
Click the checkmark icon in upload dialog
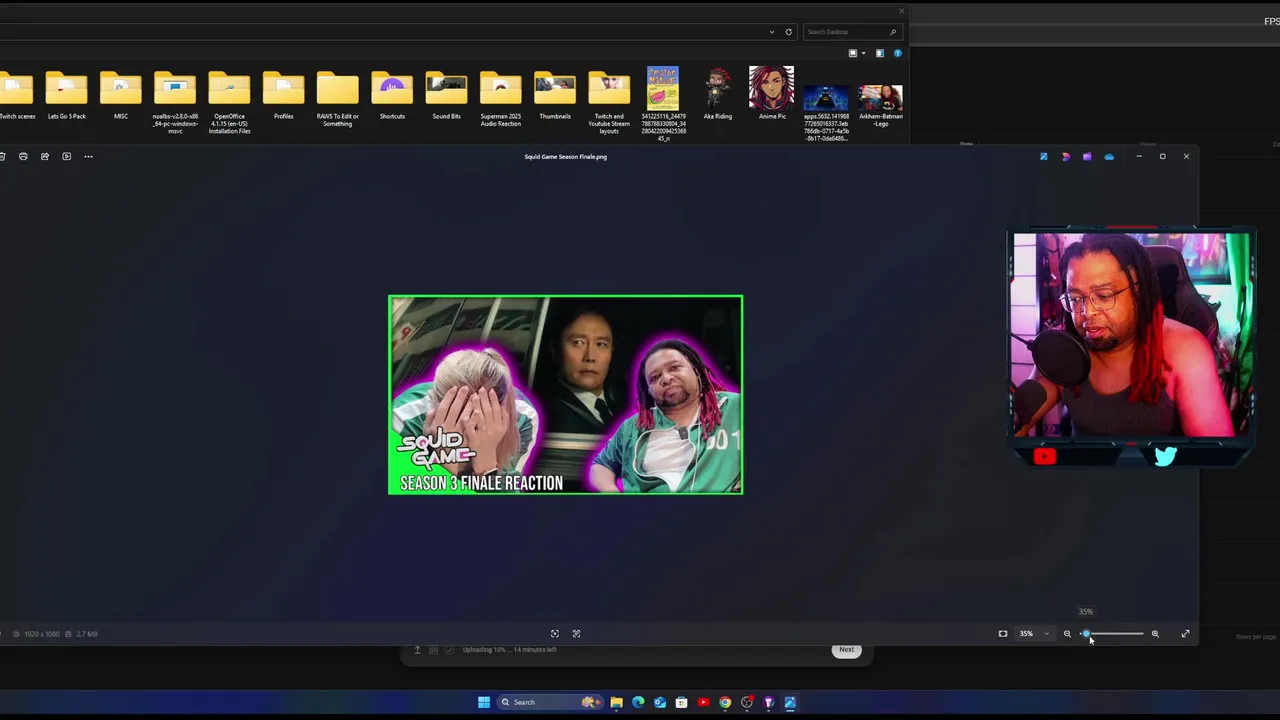point(449,650)
